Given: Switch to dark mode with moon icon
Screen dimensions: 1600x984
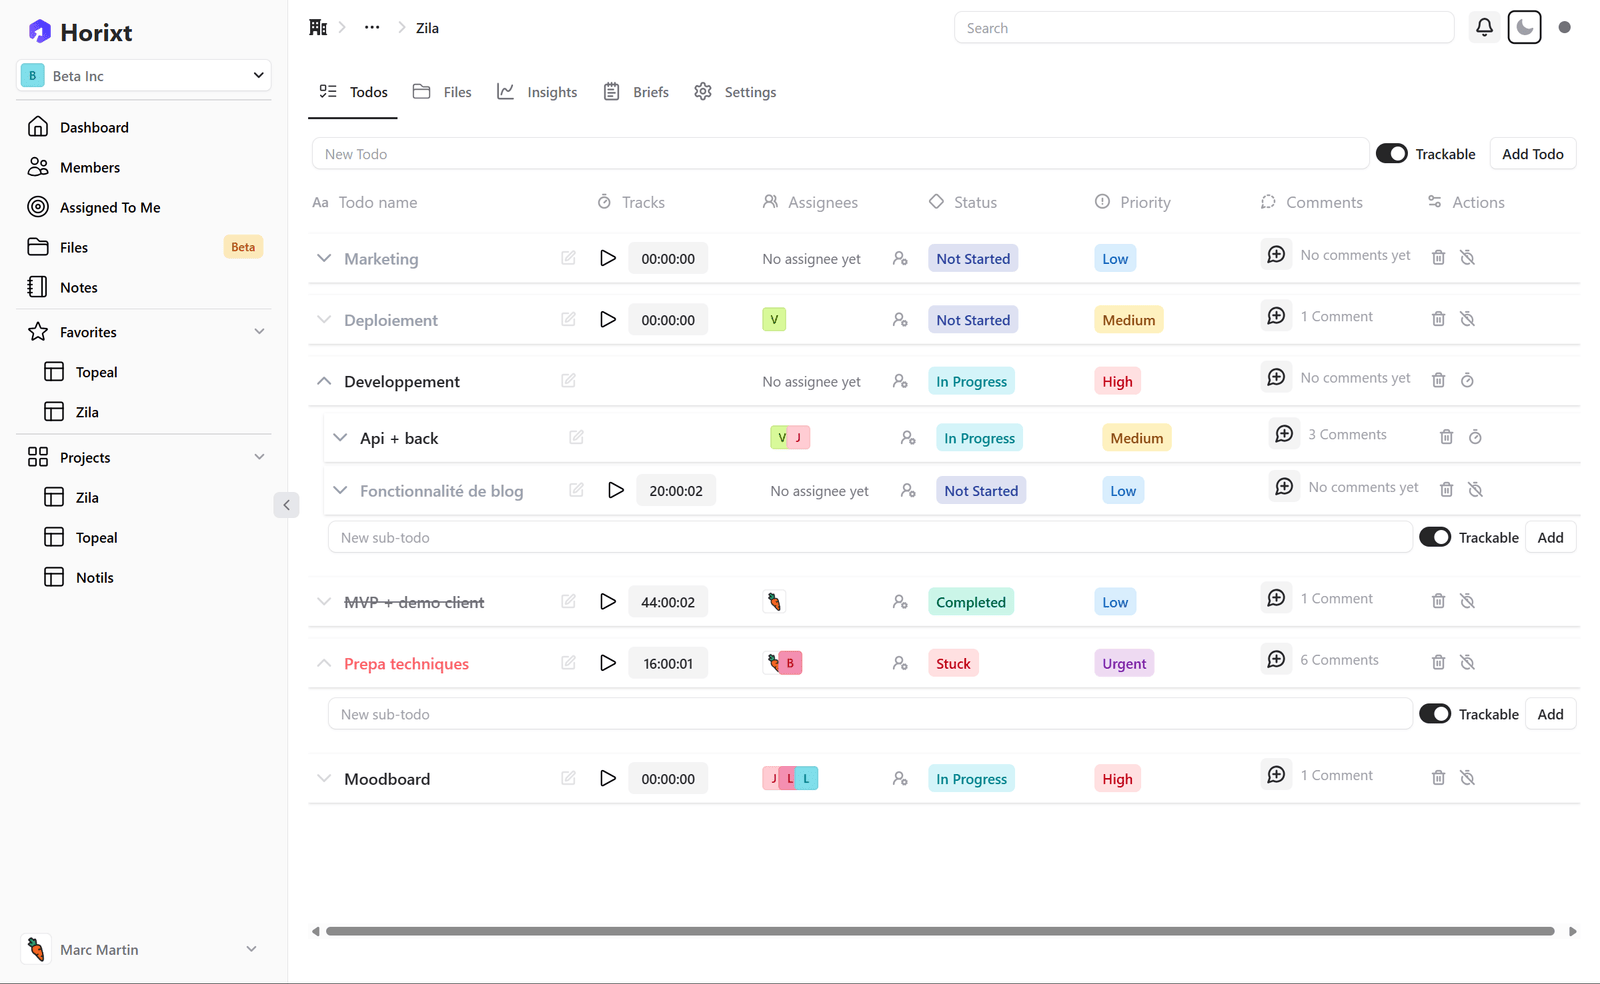Looking at the screenshot, I should (1524, 28).
